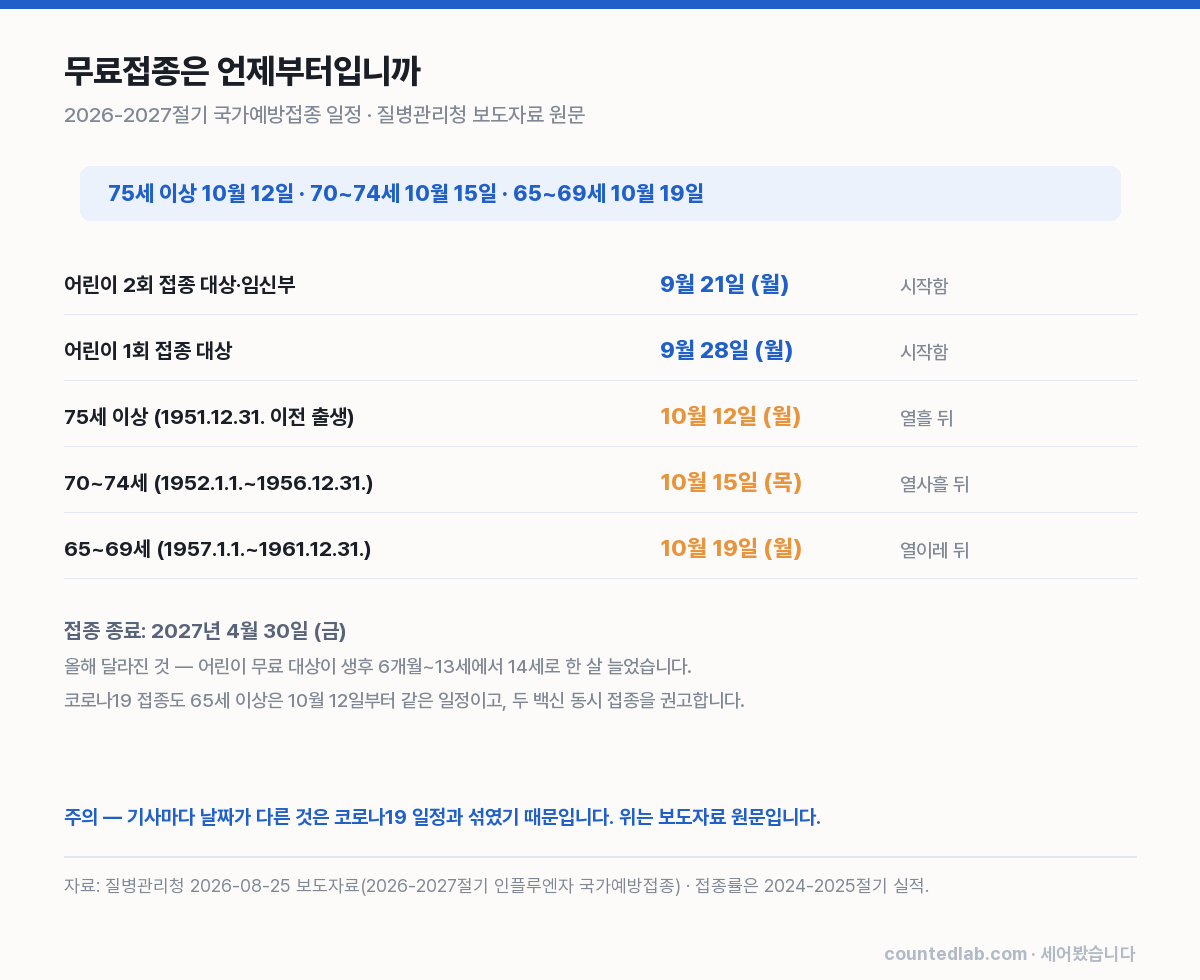Click the 열흘 뒤 status text
This screenshot has width=1200, height=980.
pos(927,418)
